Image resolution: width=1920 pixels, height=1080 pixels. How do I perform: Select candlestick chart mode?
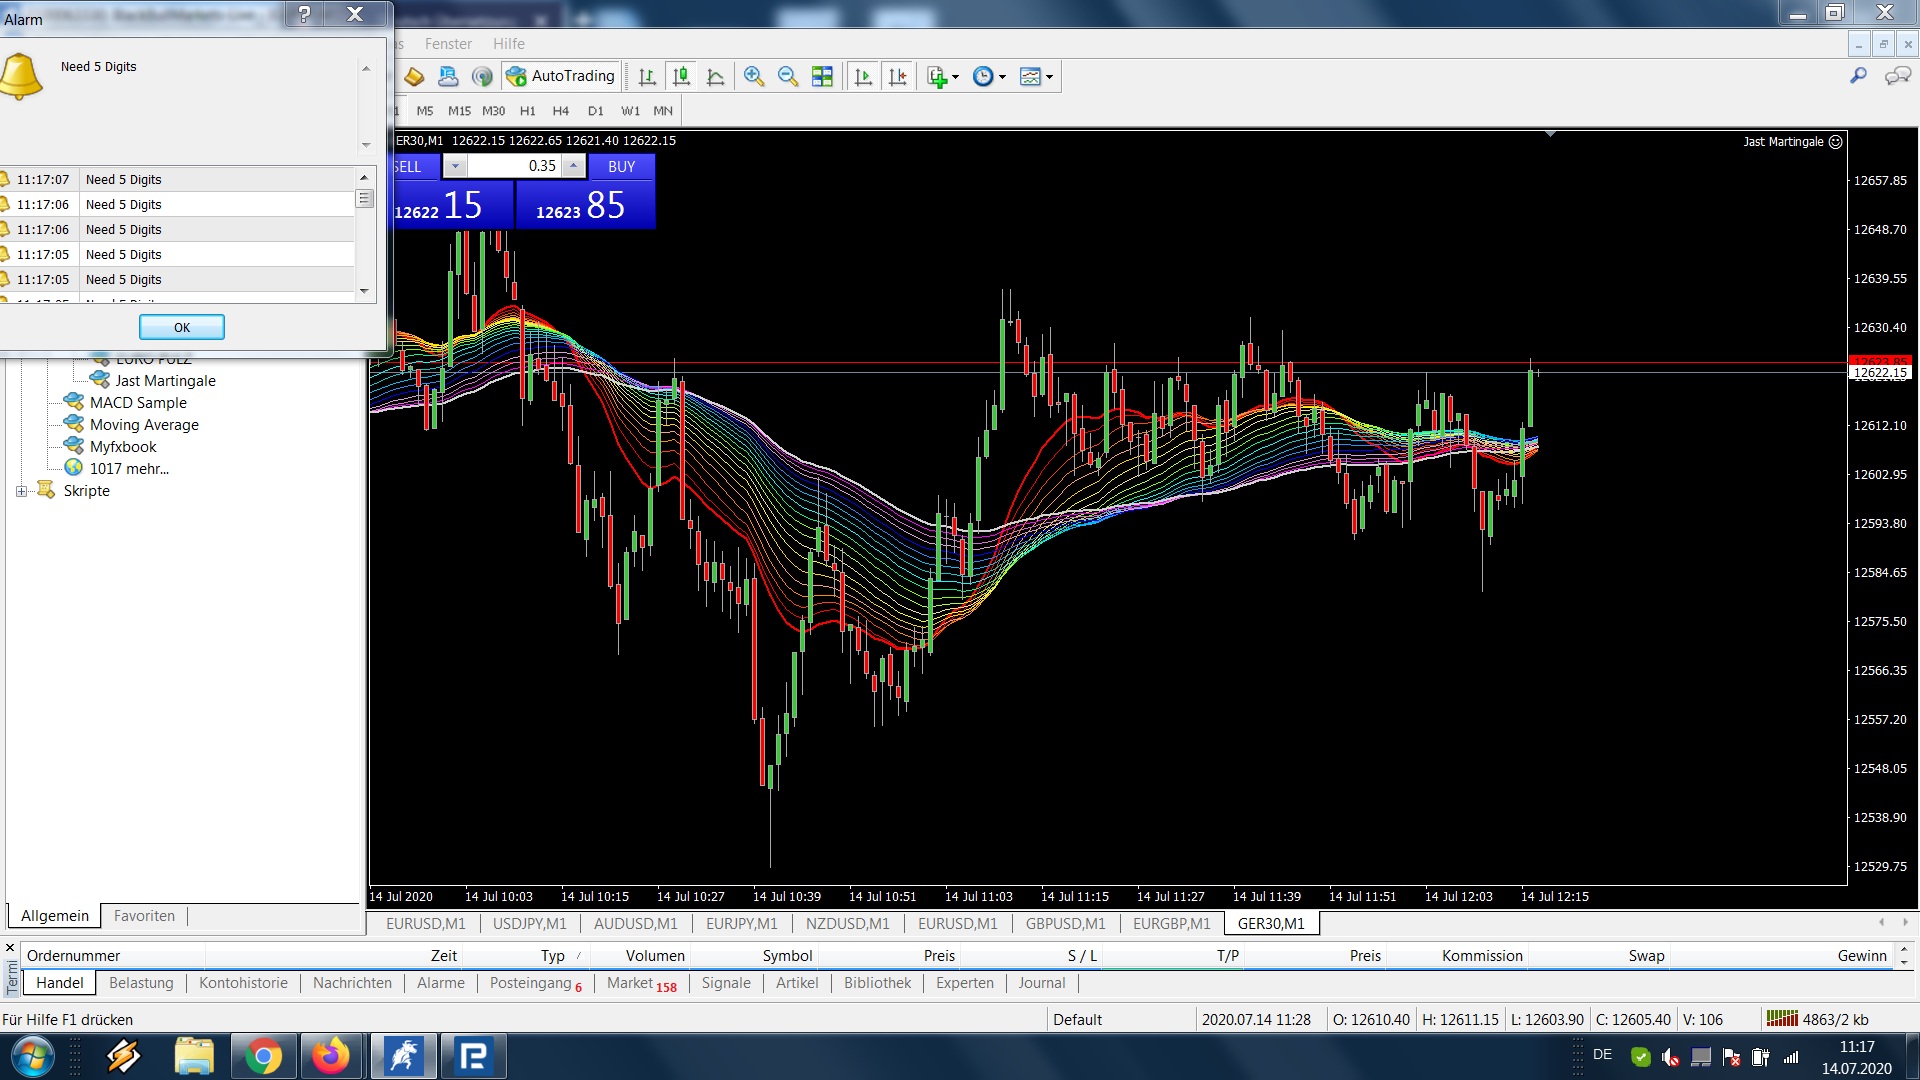coord(681,76)
